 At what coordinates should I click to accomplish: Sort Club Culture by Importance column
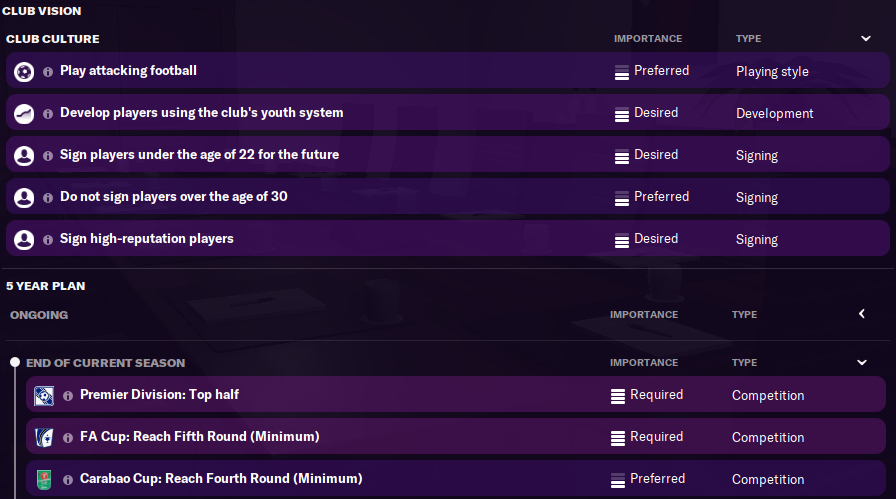point(648,38)
